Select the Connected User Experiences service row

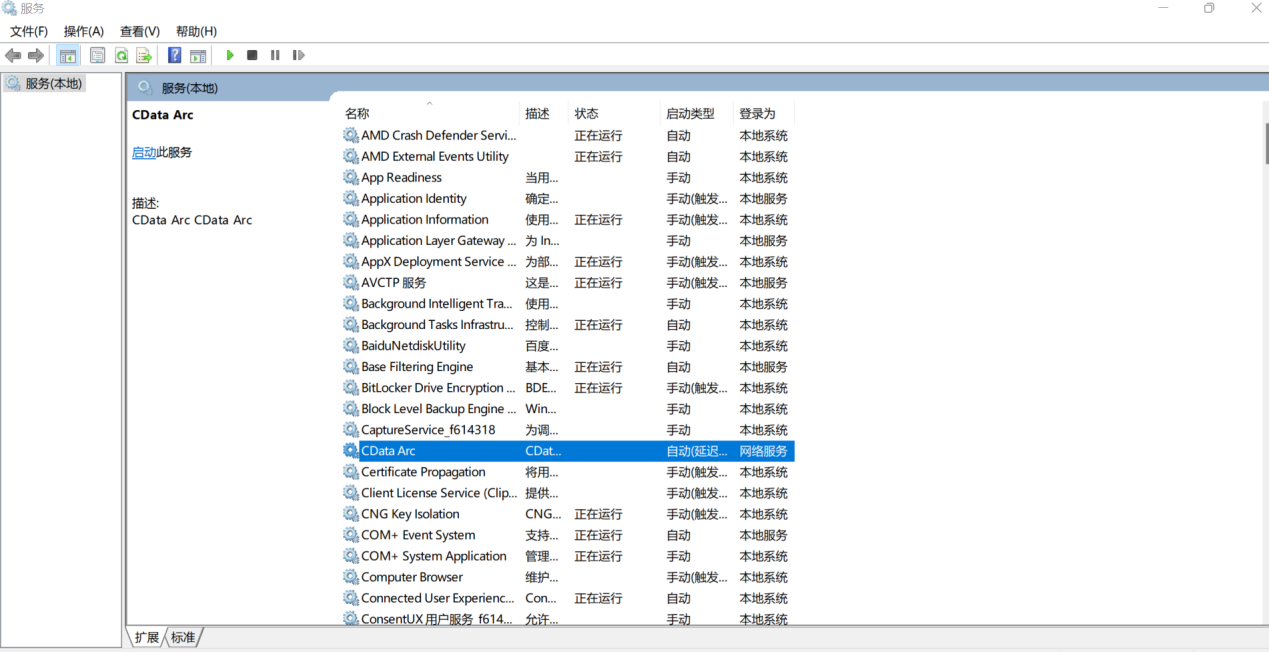[567, 598]
